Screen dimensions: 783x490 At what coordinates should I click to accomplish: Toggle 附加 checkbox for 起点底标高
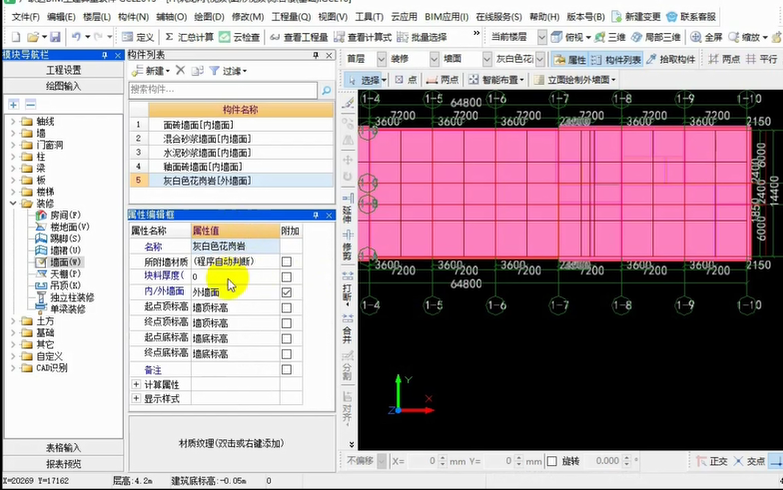[286, 339]
